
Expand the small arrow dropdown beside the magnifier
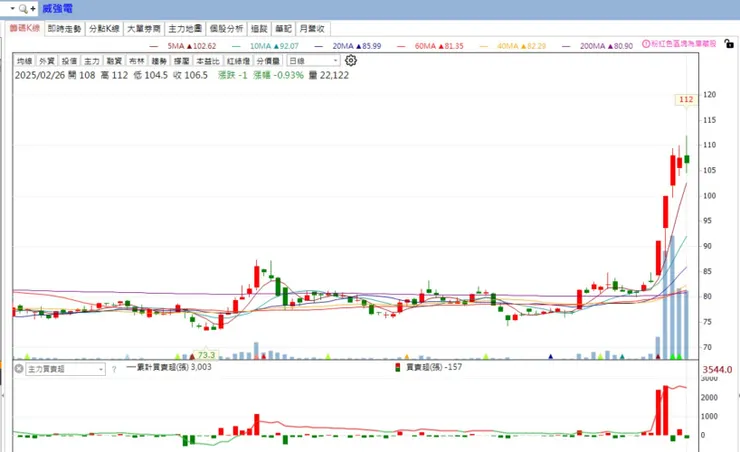tap(13, 8)
